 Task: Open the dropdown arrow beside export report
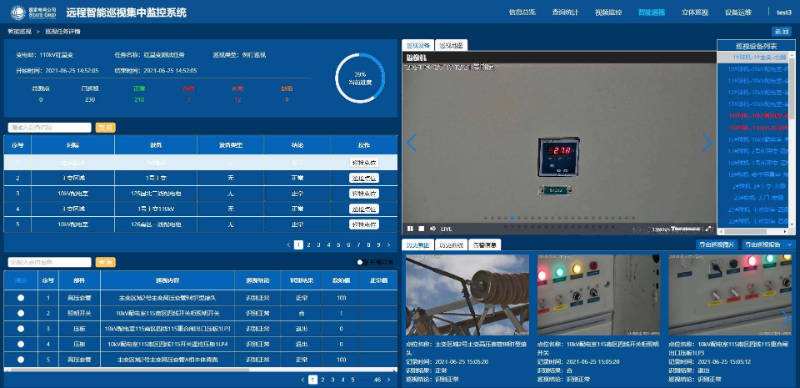coord(790,245)
